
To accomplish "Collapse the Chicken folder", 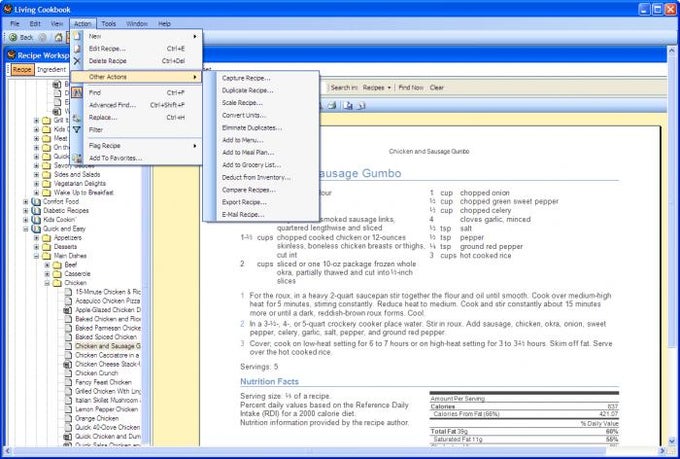I will pos(47,283).
